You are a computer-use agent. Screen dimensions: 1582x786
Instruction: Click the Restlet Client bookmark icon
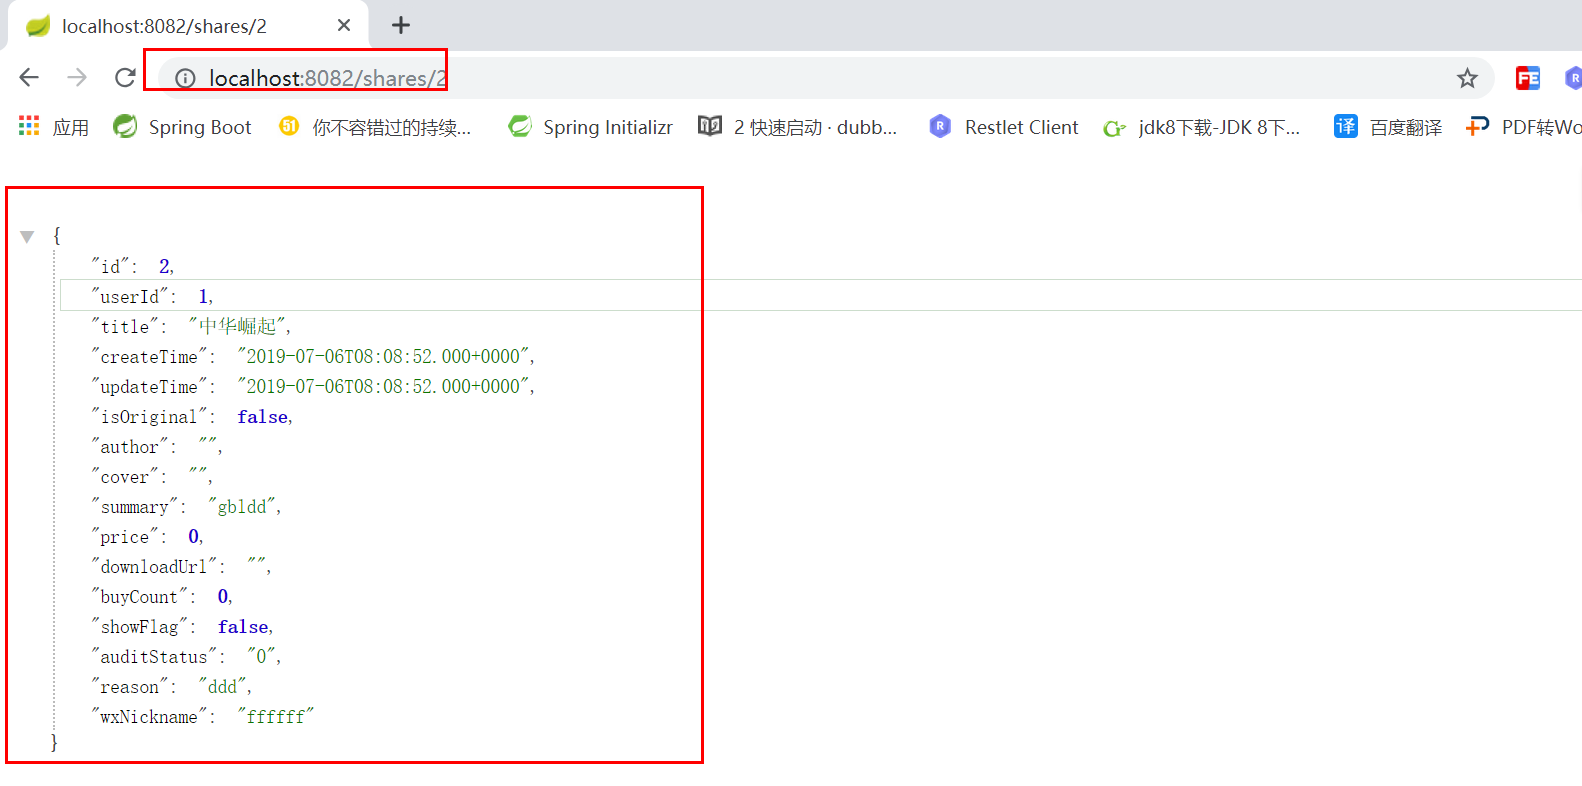940,126
